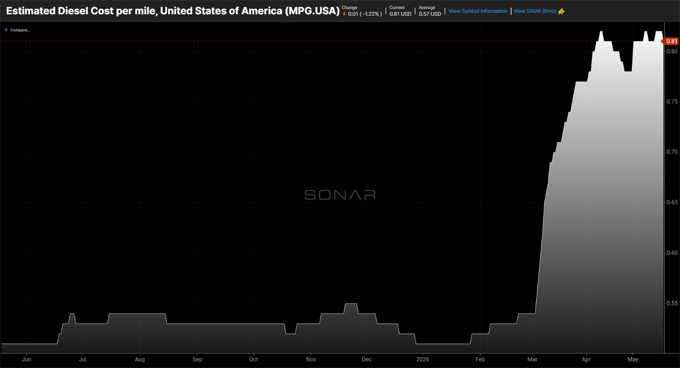Click the red 0.81 current price marker

coord(671,41)
